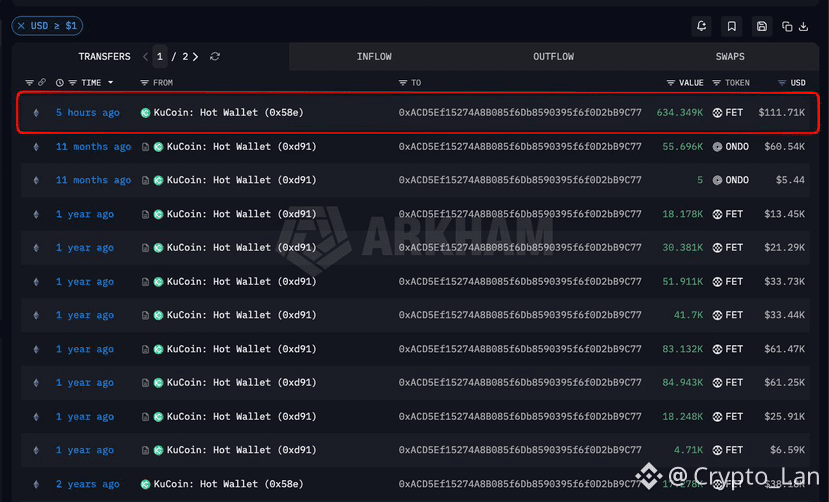Open KuCoin Hot Wallet (0xd91) in $33.44K row

tap(242, 315)
